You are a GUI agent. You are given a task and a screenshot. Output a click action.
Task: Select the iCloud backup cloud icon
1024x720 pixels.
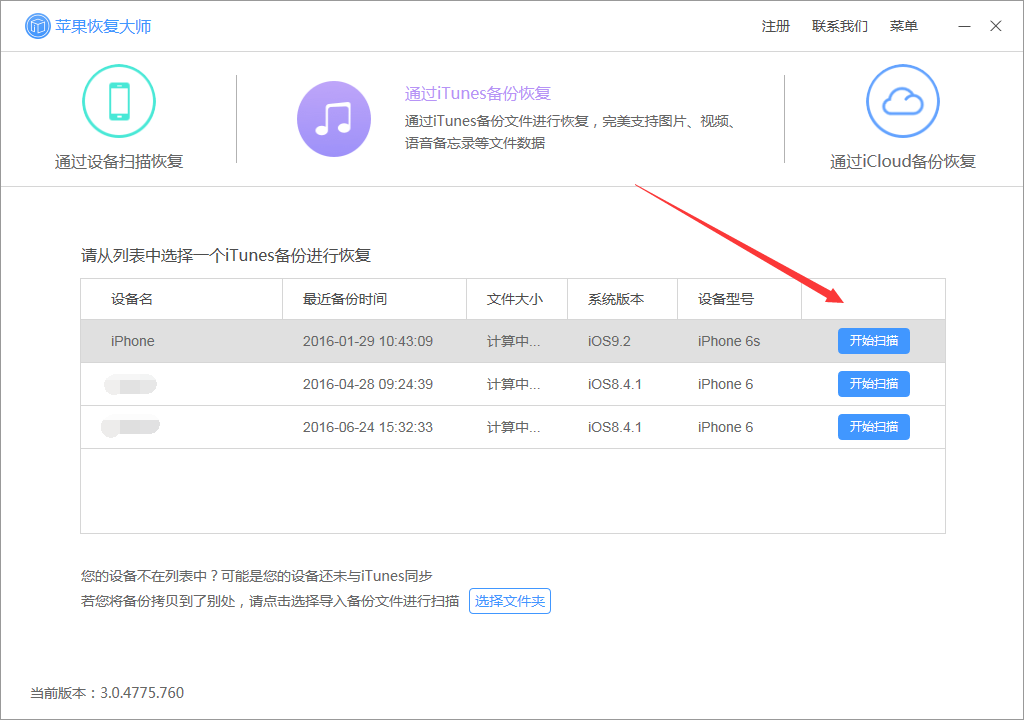(903, 101)
